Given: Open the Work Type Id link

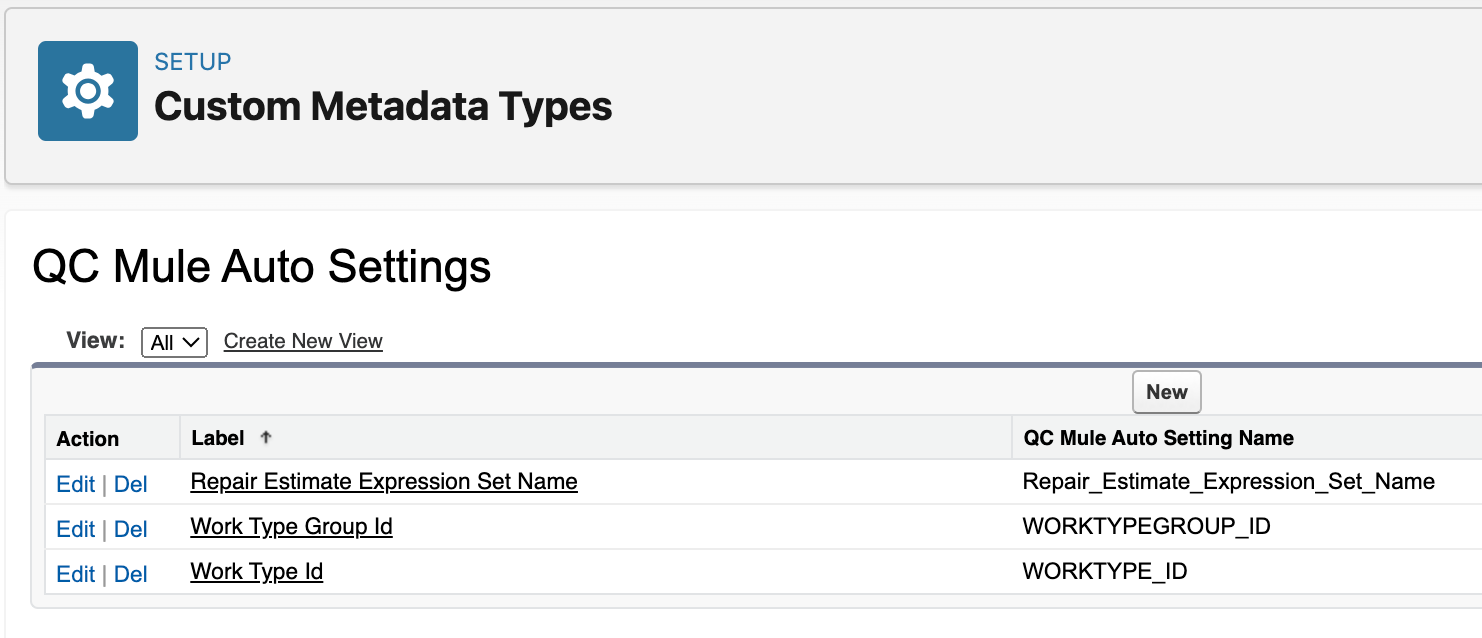Looking at the screenshot, I should pos(257,572).
